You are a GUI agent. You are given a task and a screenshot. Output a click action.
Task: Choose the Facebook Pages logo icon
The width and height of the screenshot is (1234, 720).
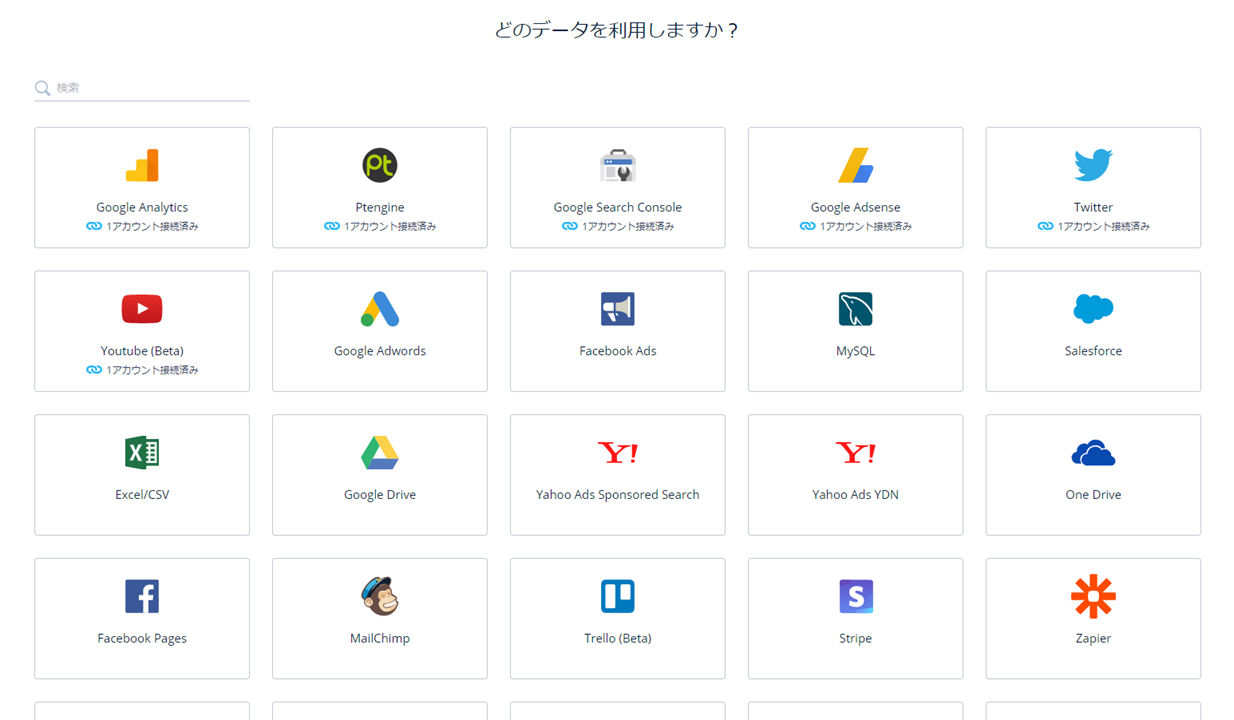[142, 597]
